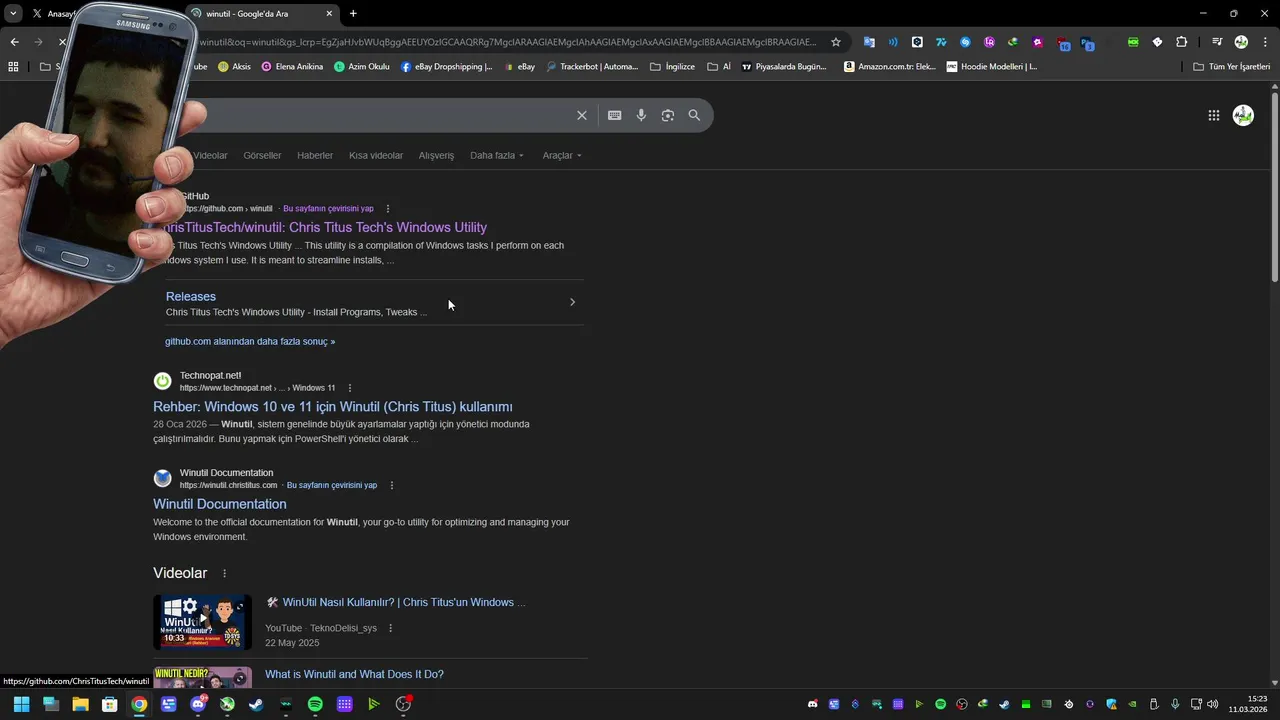Image resolution: width=1280 pixels, height=720 pixels.
Task: Open WinUtil Nasıl Kullanılır video link
Action: click(396, 602)
